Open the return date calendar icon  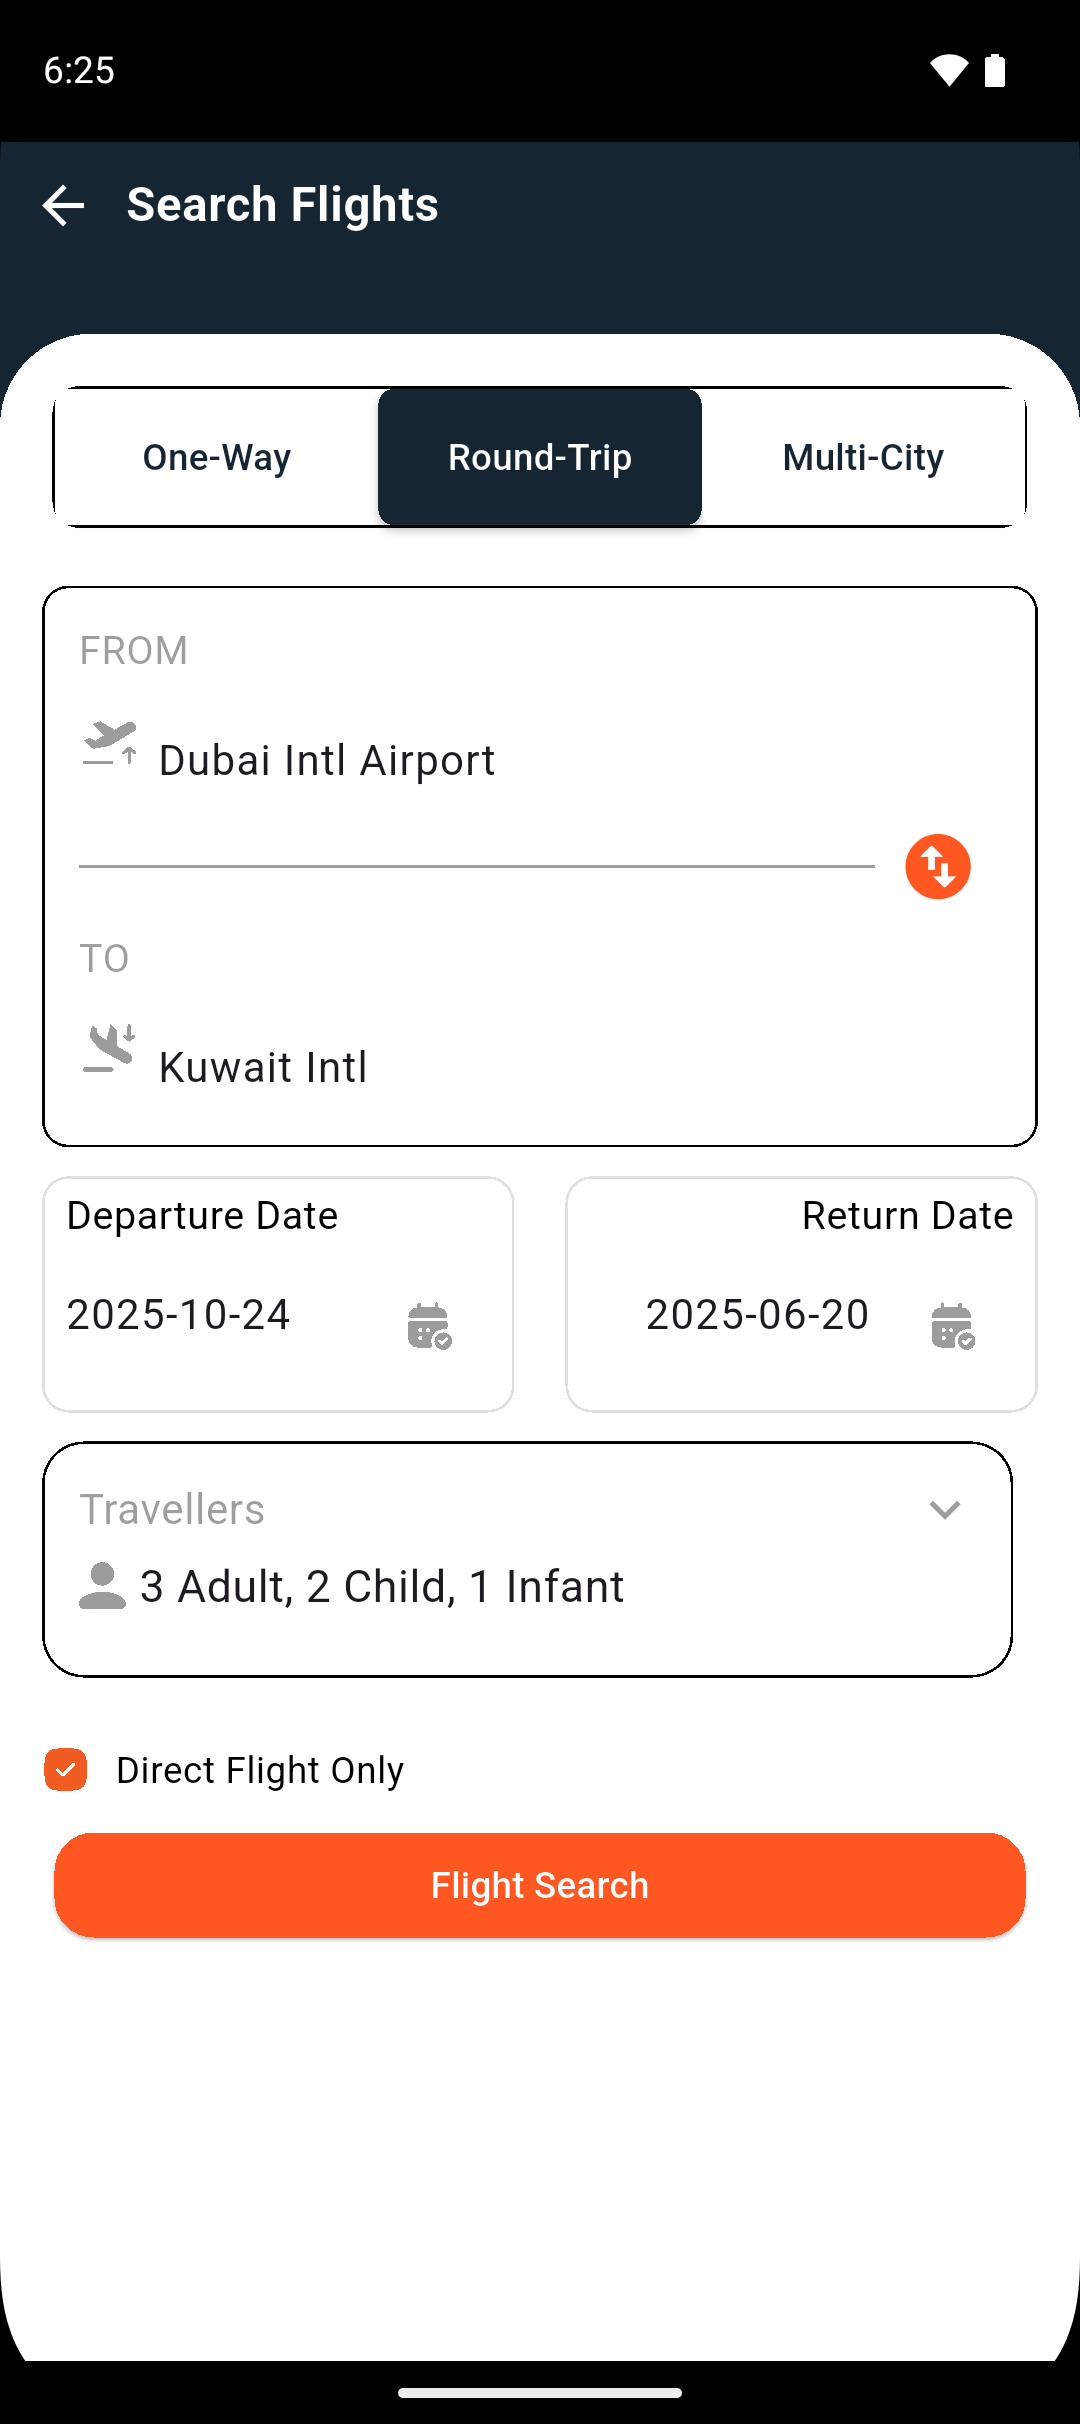(952, 1326)
